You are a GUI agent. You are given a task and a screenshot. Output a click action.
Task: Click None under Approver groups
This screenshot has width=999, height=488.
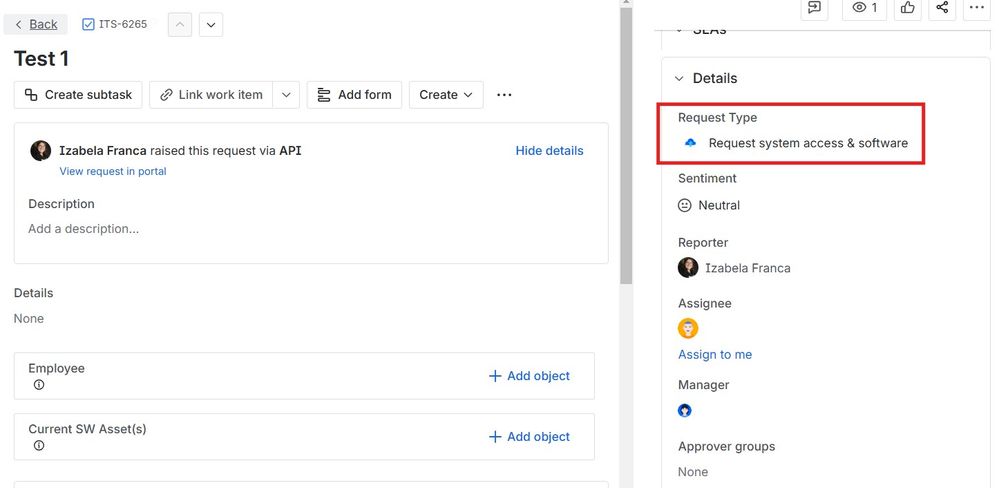coord(693,472)
